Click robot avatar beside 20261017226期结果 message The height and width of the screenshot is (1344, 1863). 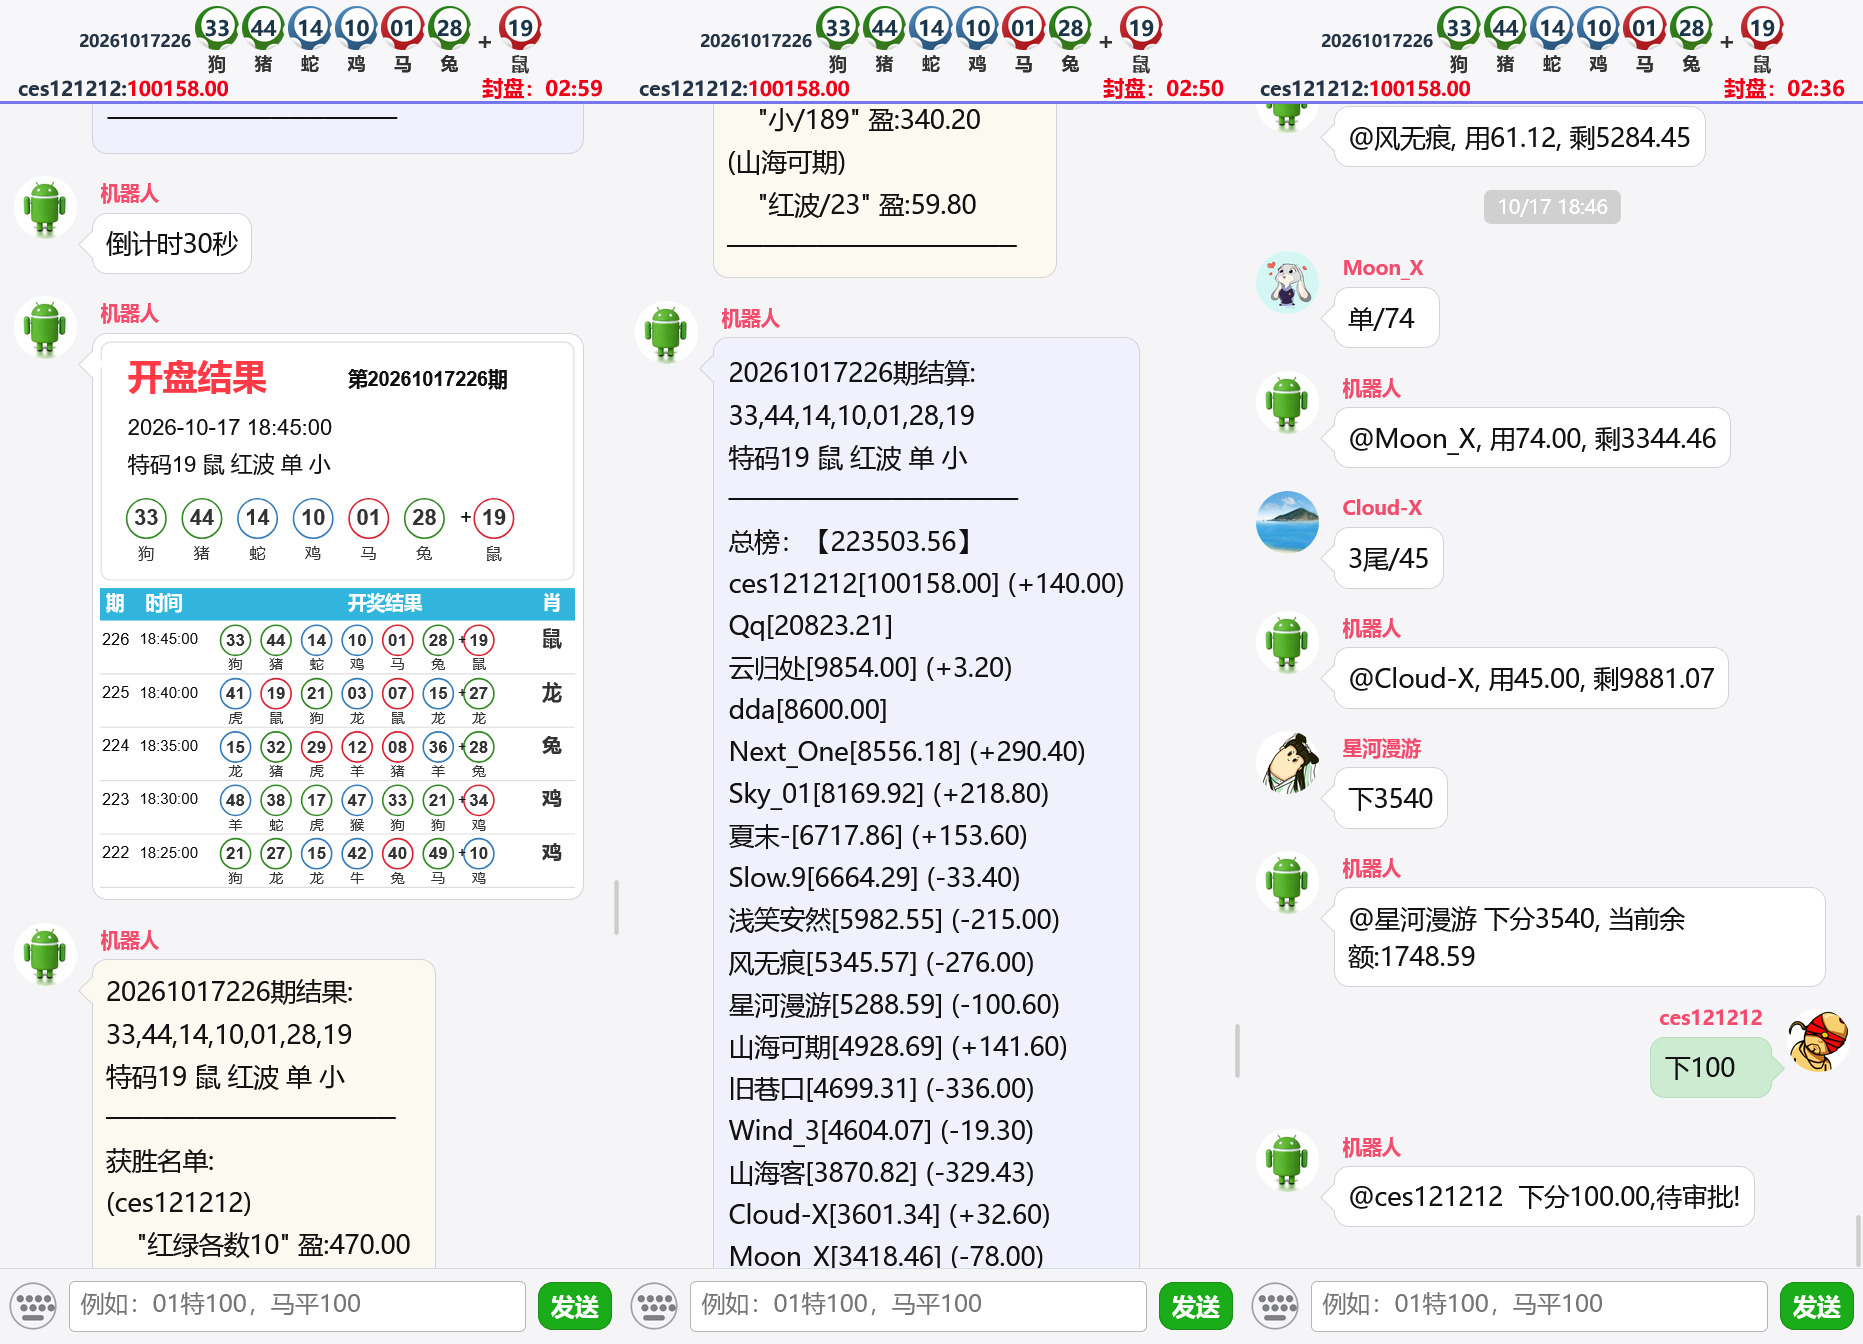[45, 955]
